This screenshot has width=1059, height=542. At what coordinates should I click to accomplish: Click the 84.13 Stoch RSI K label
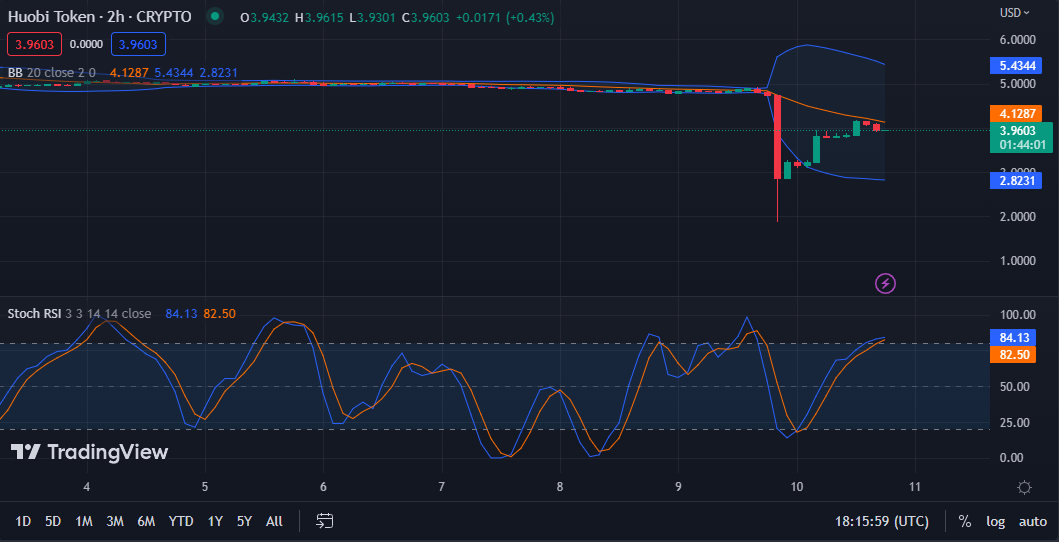(x=1012, y=337)
